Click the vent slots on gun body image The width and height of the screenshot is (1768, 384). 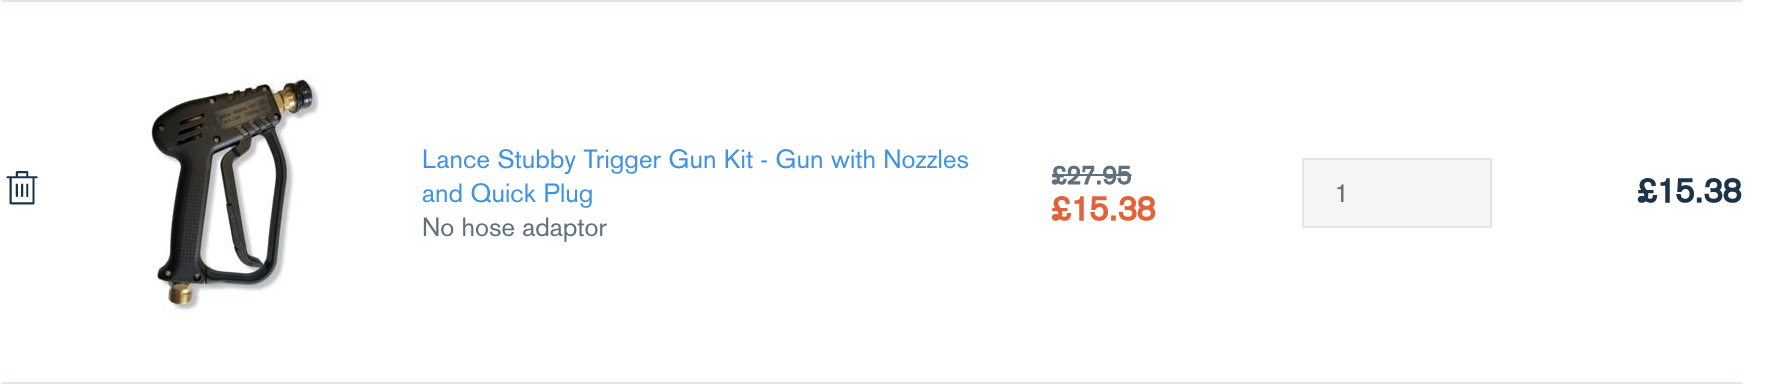pyautogui.click(x=188, y=128)
